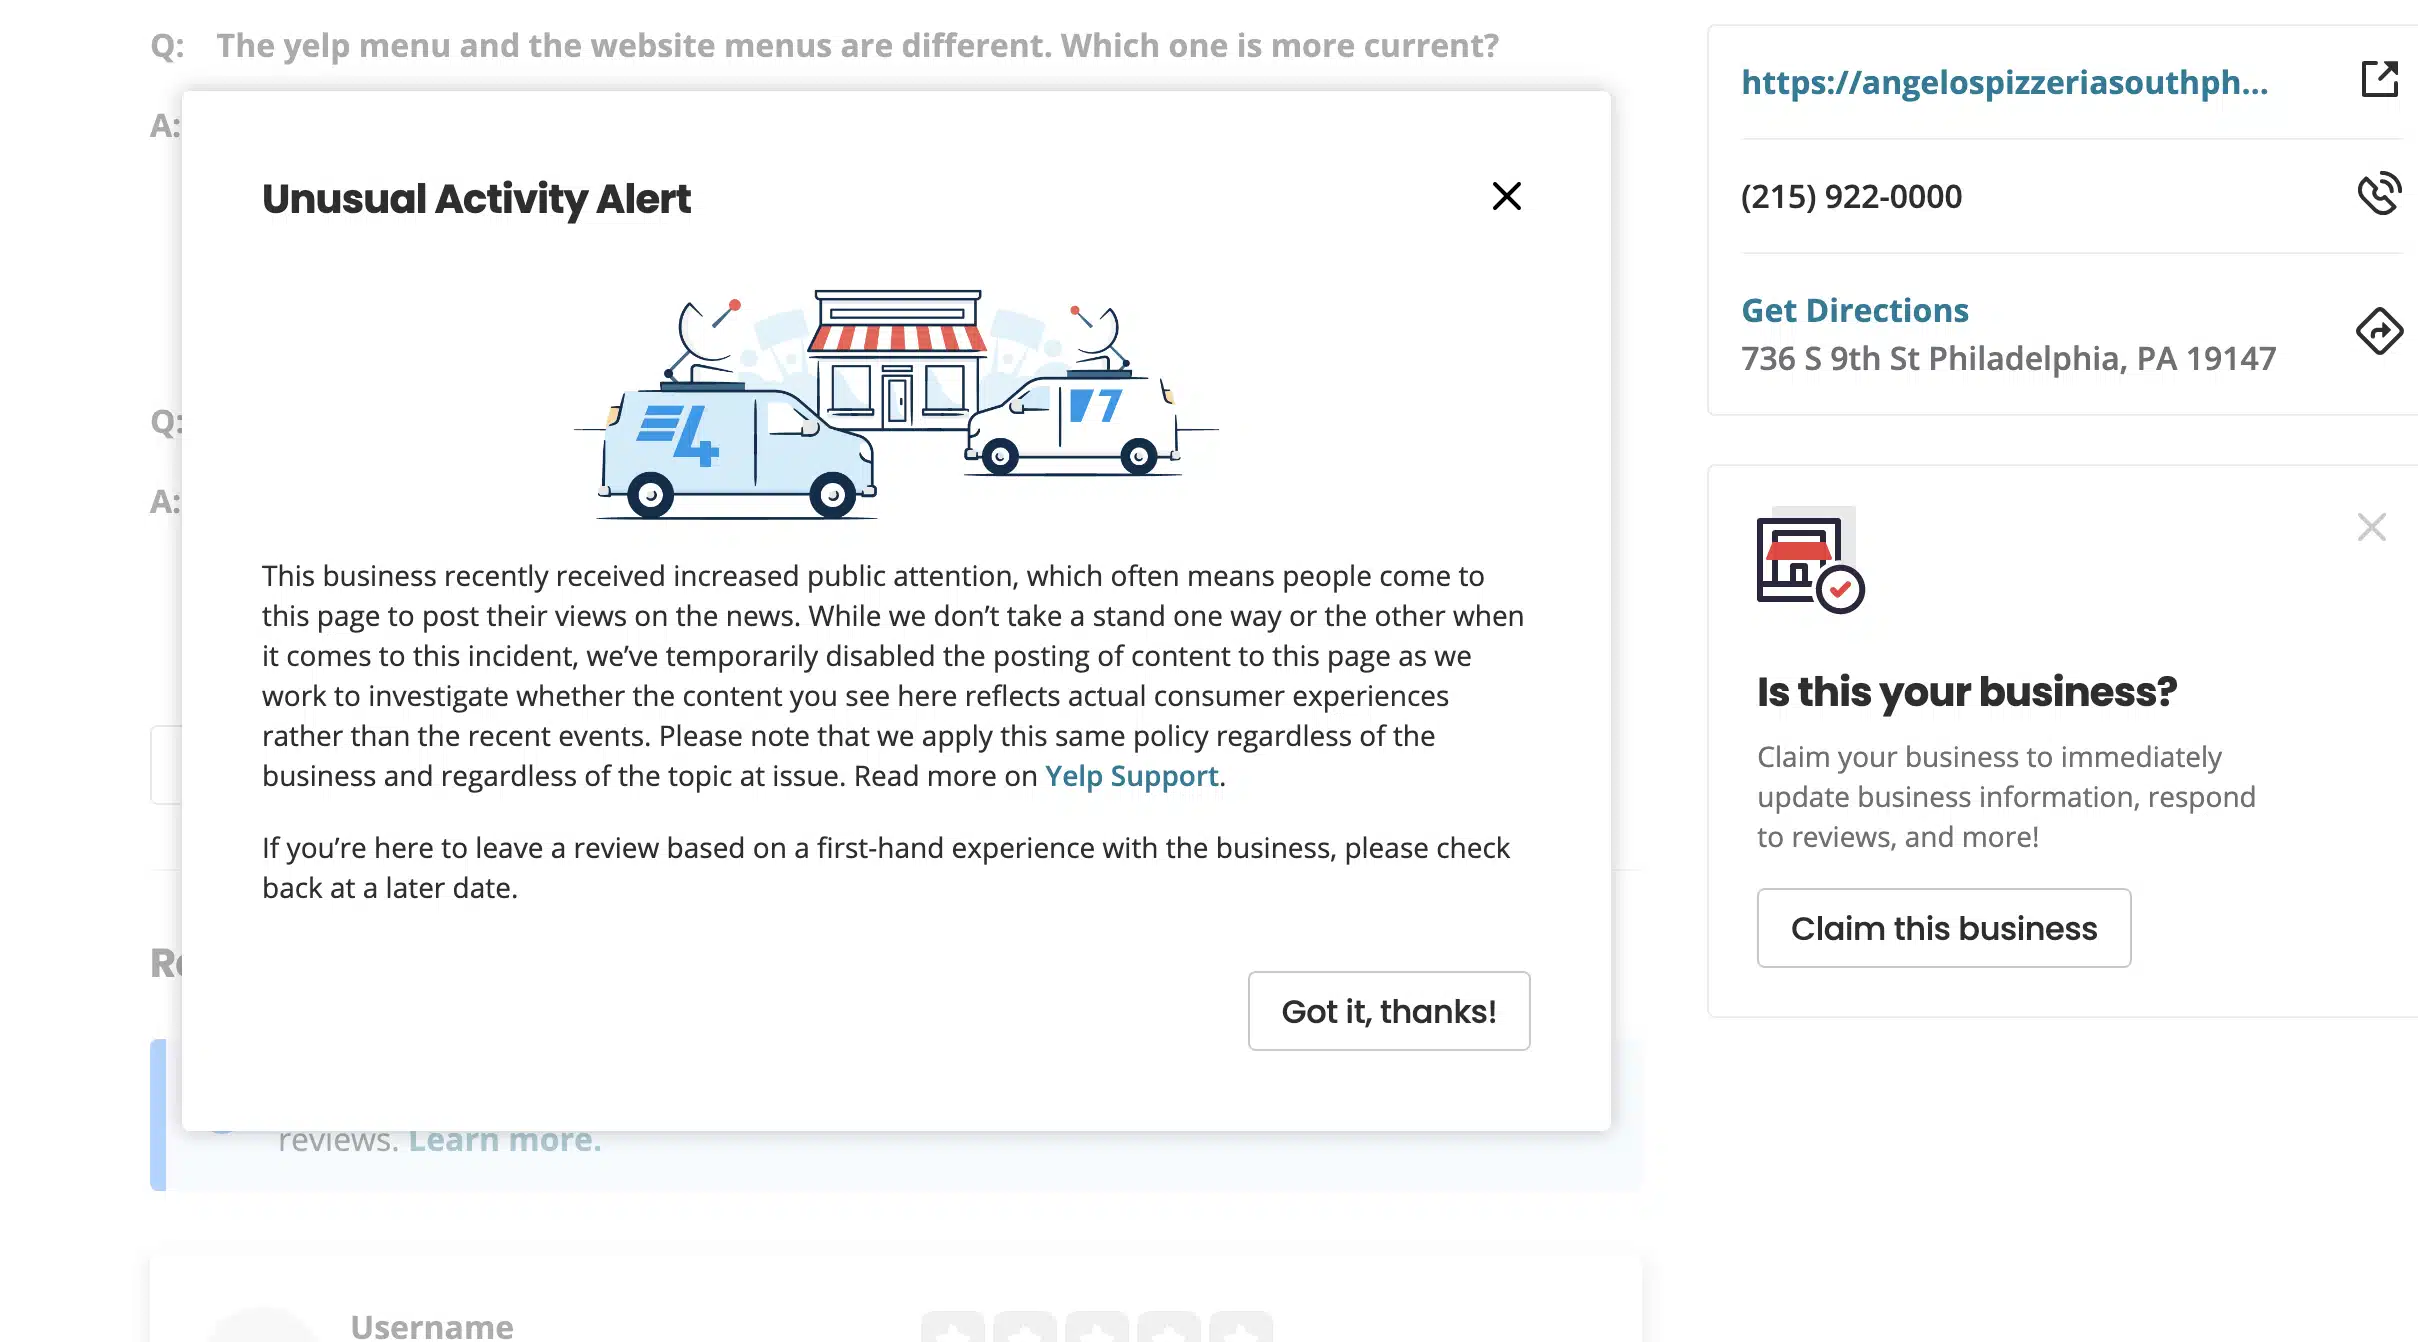Image resolution: width=2418 pixels, height=1342 pixels.
Task: Click the Claim this business button
Action: (x=1943, y=928)
